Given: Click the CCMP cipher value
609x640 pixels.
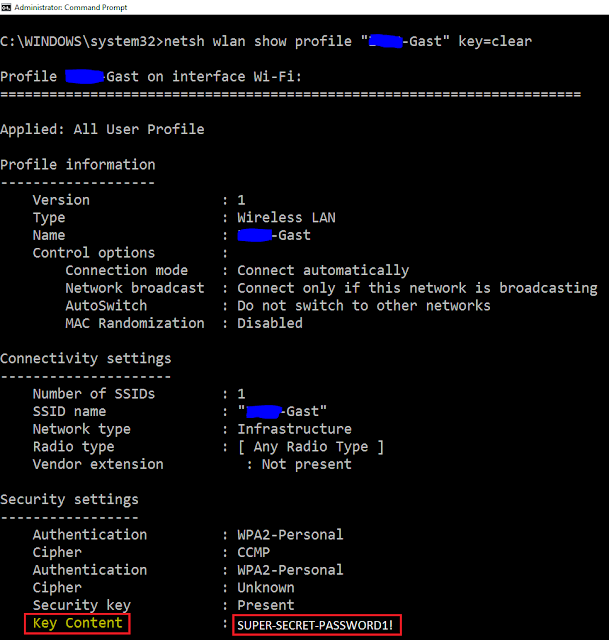Looking at the screenshot, I should (253, 552).
